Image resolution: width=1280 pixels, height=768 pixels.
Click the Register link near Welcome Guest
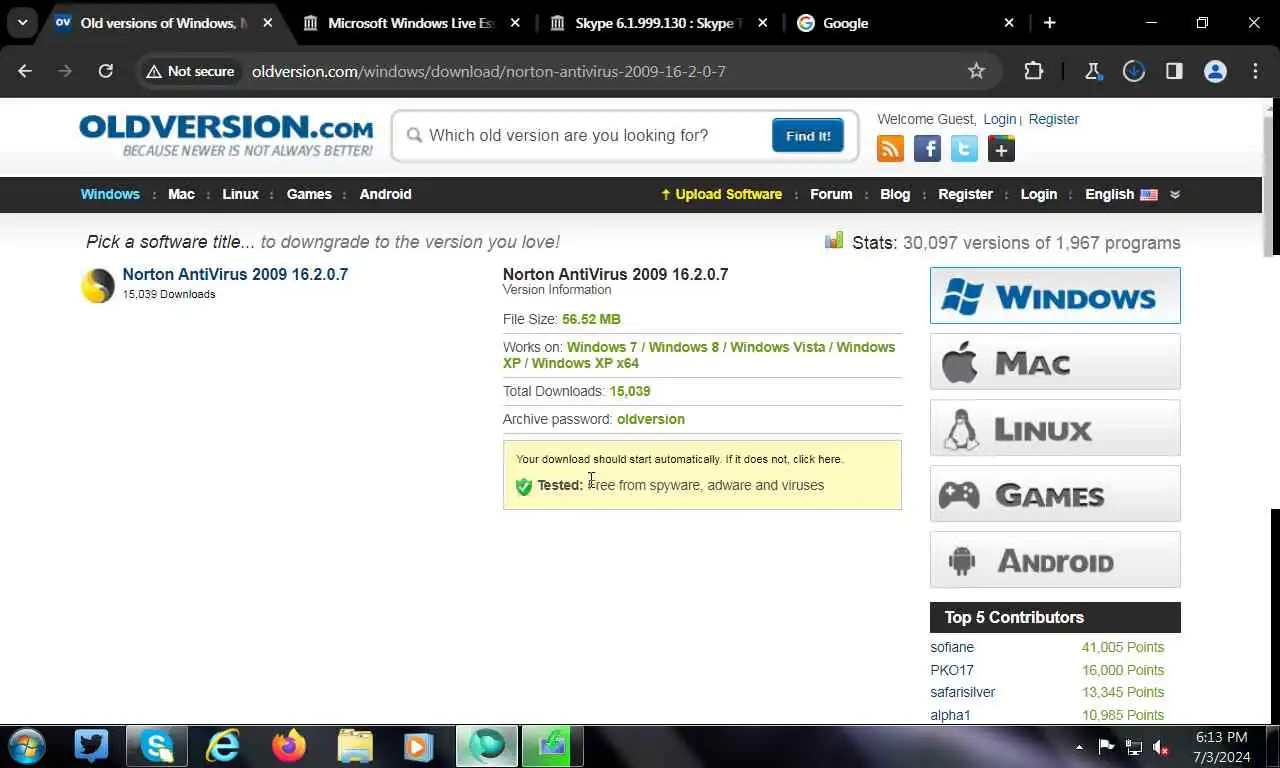pyautogui.click(x=1053, y=119)
